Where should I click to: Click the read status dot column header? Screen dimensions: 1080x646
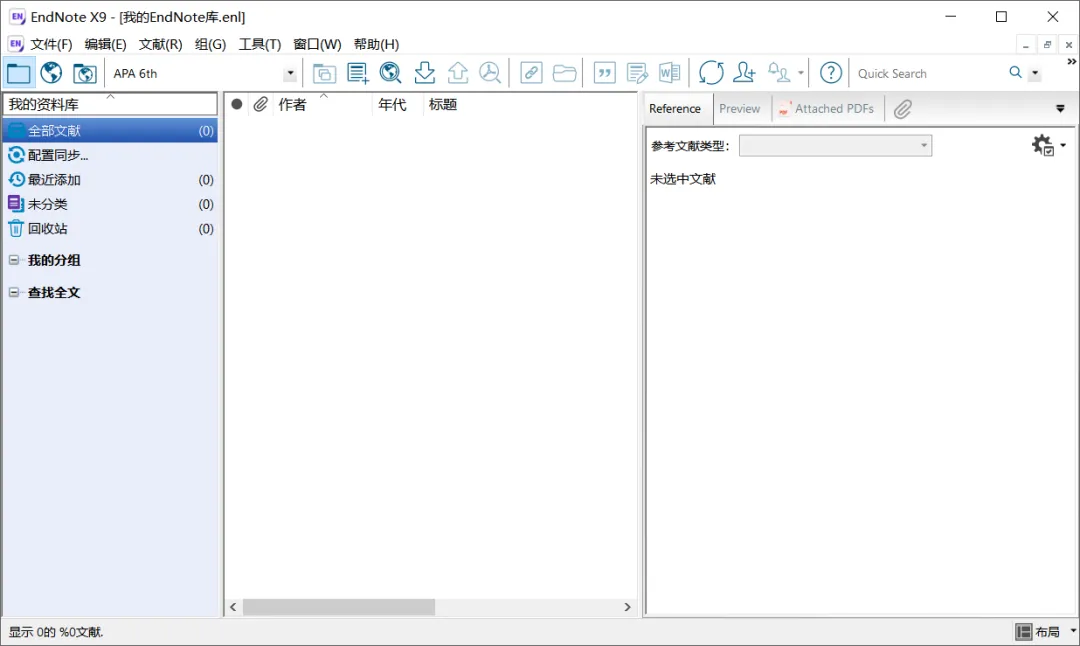[x=236, y=105]
